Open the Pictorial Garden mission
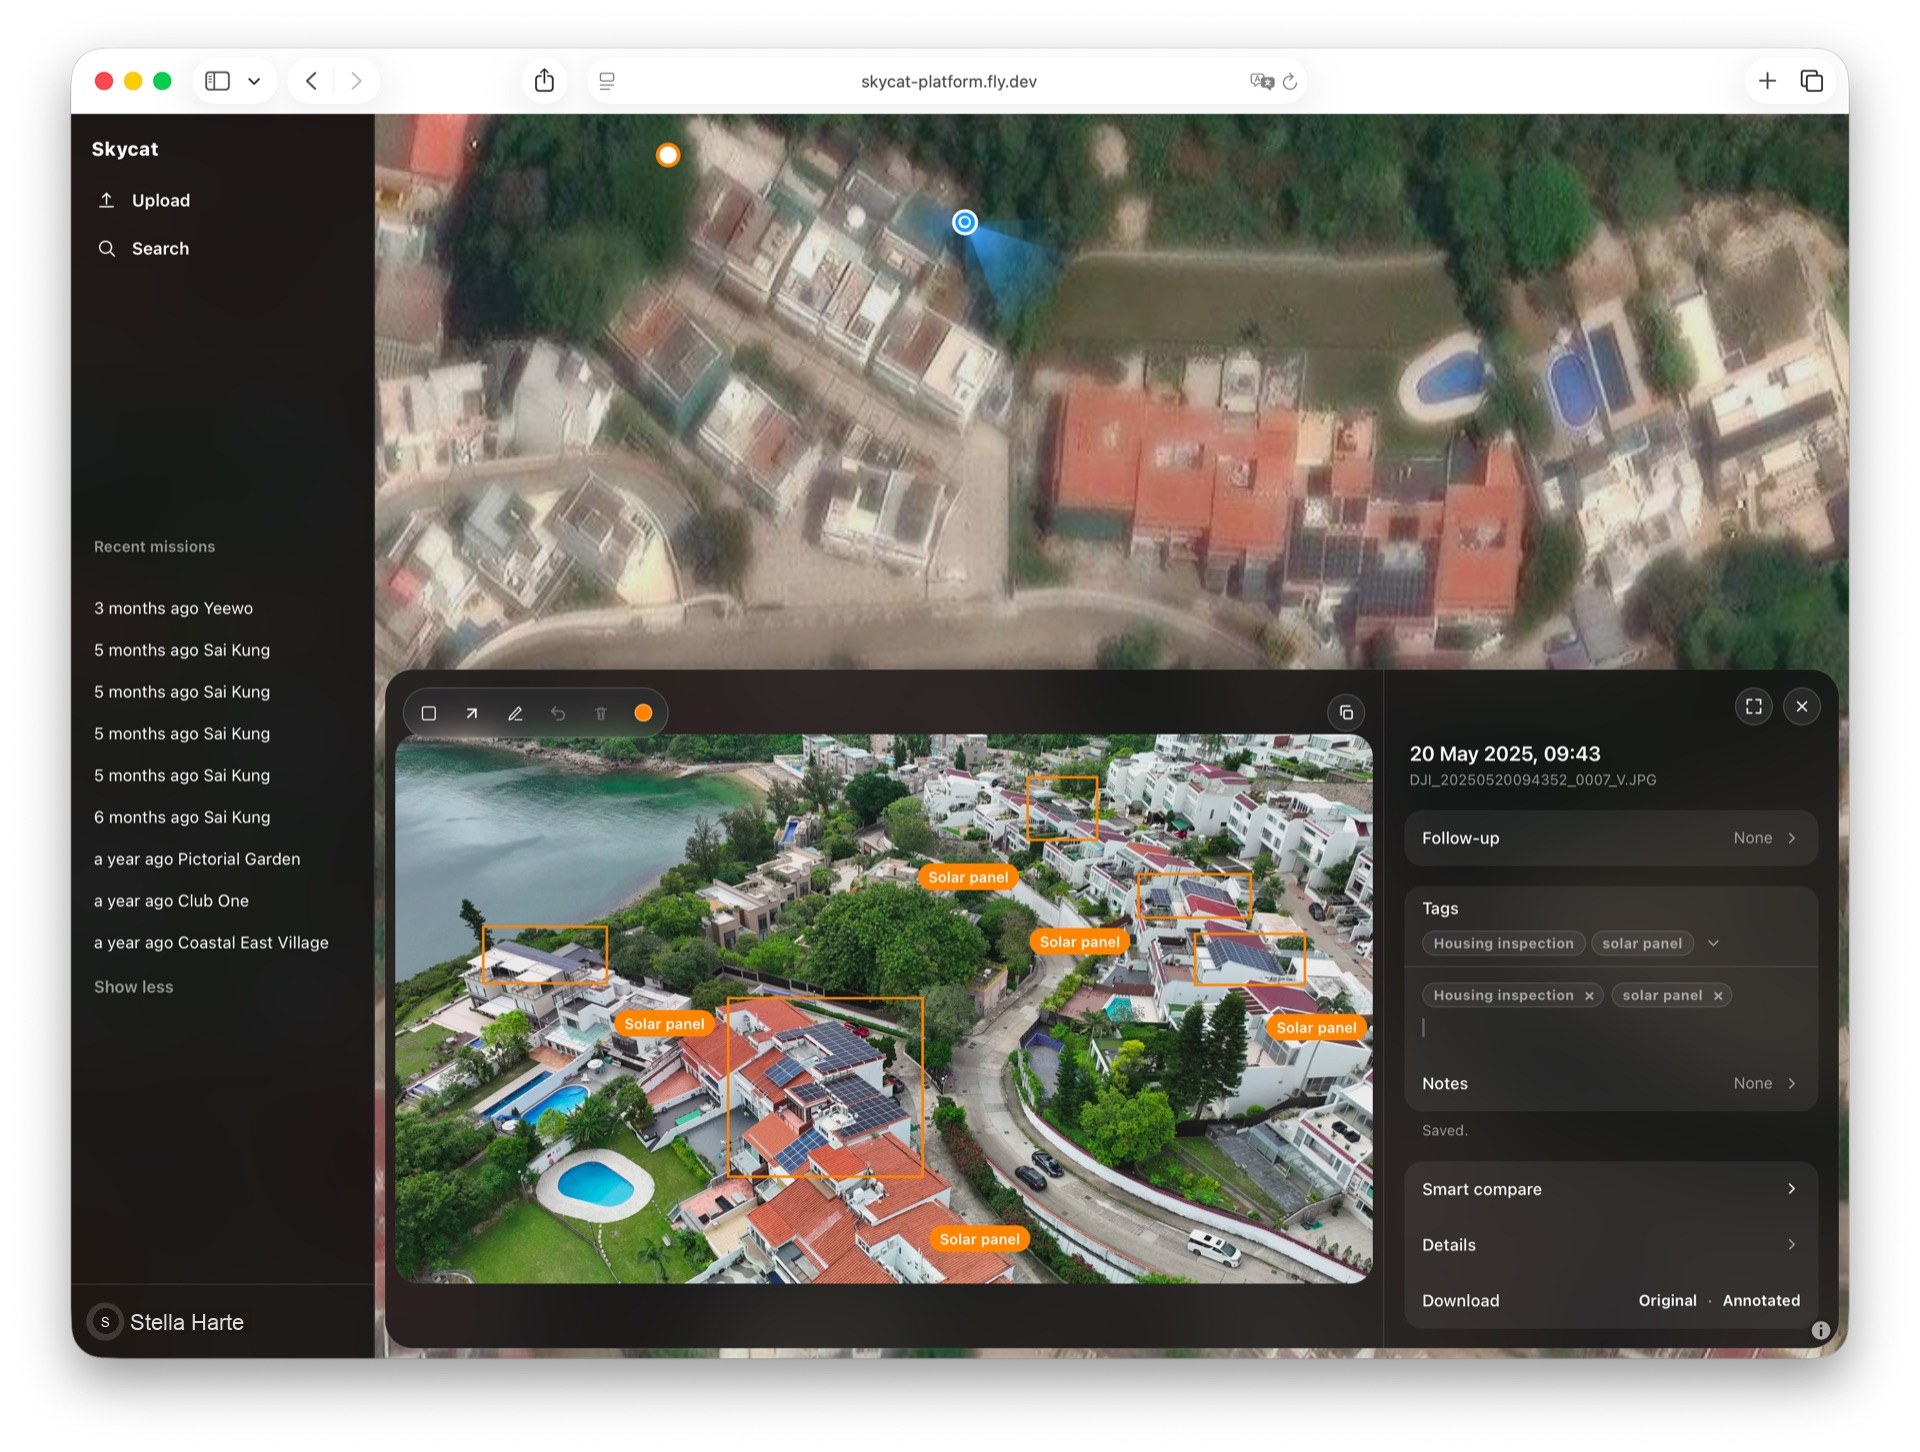 click(x=197, y=859)
